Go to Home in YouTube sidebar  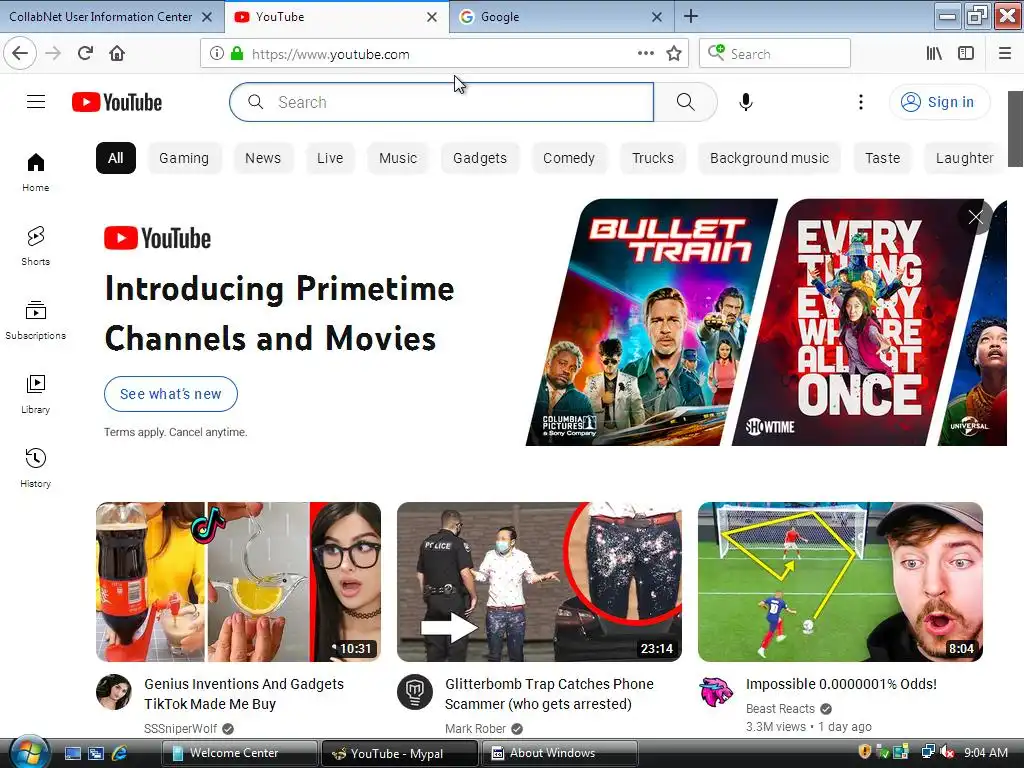pyautogui.click(x=36, y=172)
